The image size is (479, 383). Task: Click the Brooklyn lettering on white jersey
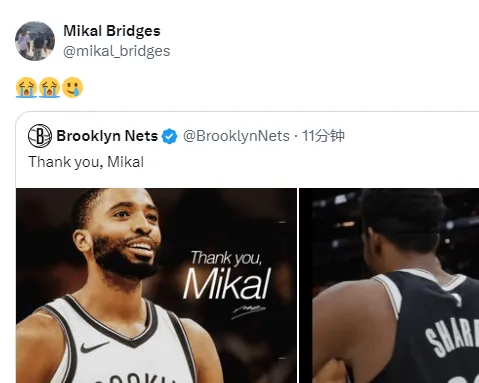133,378
